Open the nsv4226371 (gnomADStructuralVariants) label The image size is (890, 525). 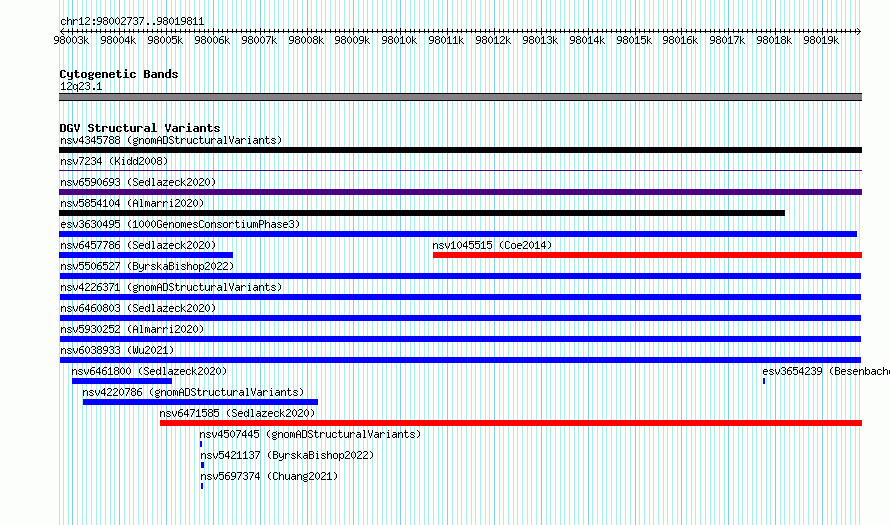point(171,287)
